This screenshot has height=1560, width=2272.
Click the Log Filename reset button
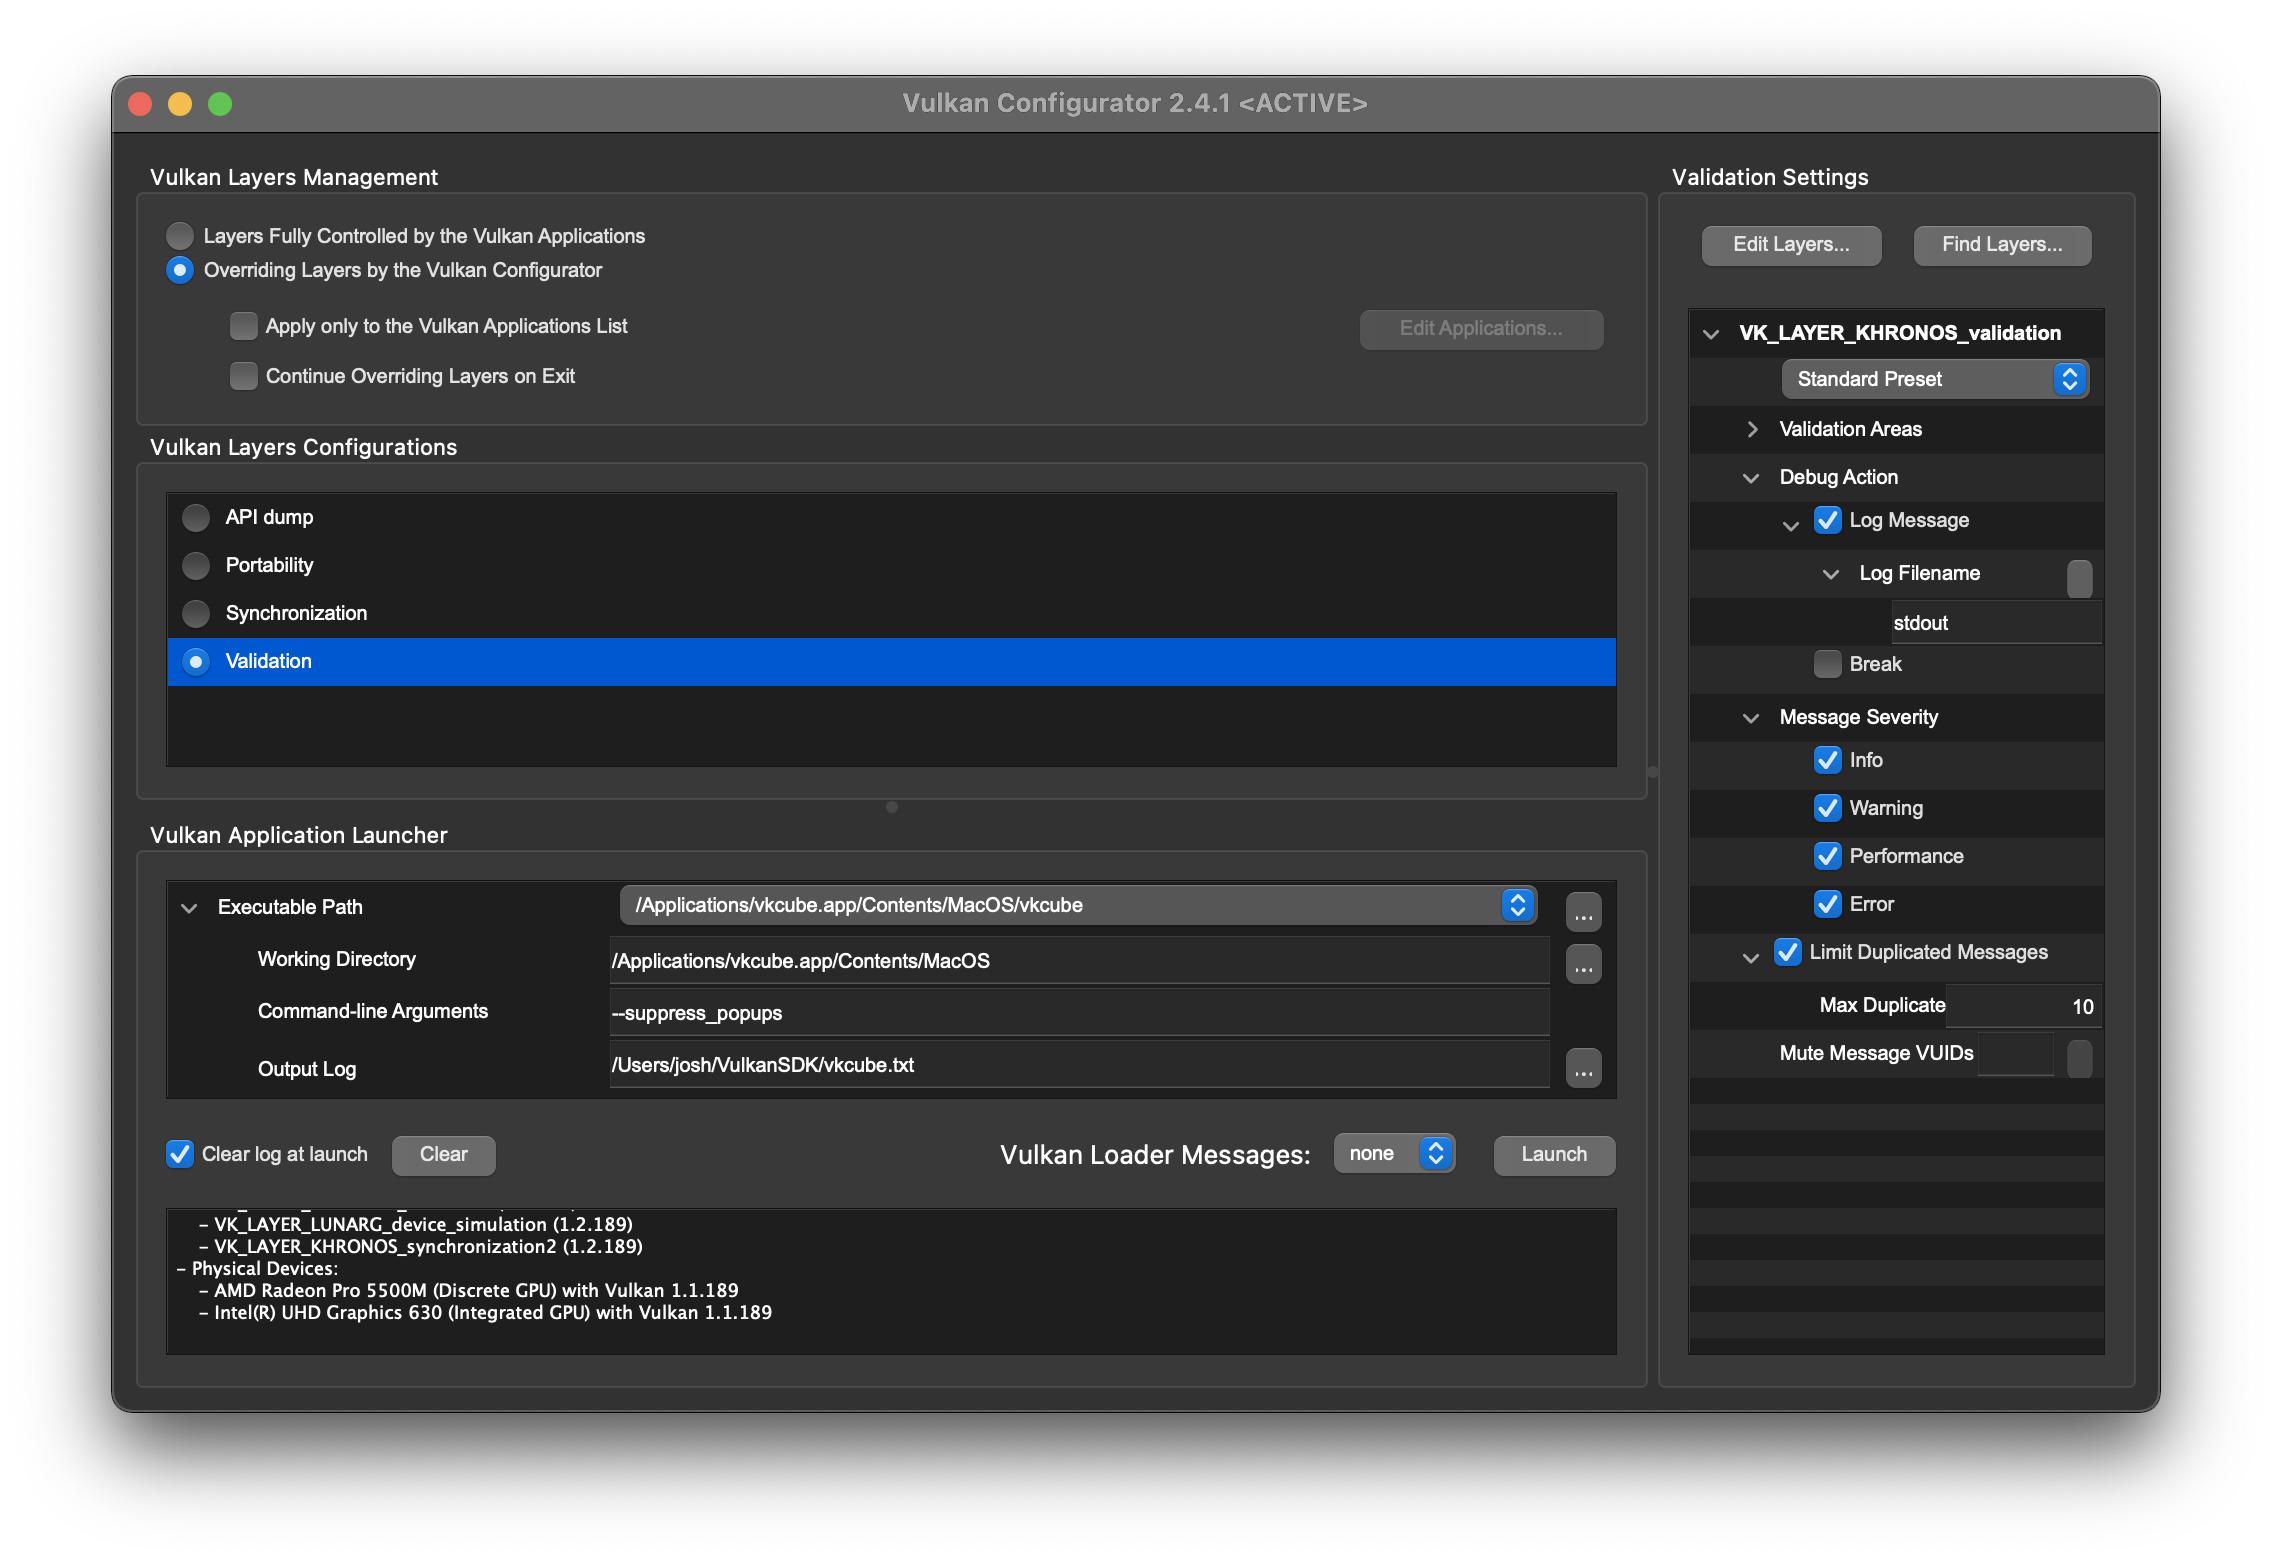[x=2079, y=577]
